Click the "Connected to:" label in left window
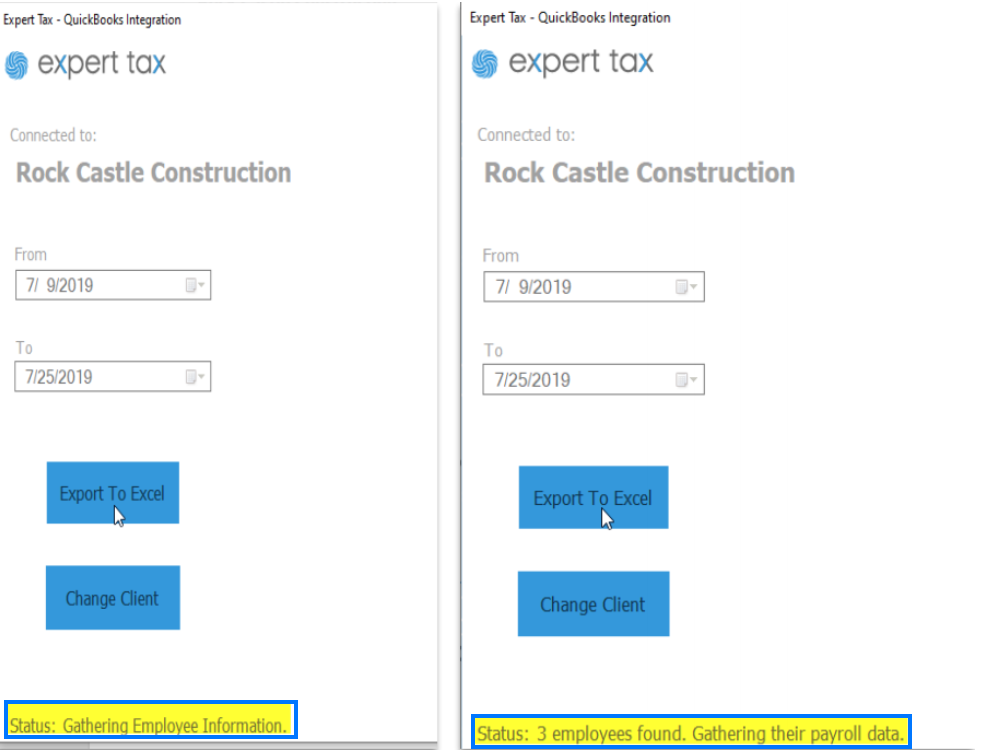This screenshot has width=984, height=750. pyautogui.click(x=53, y=135)
